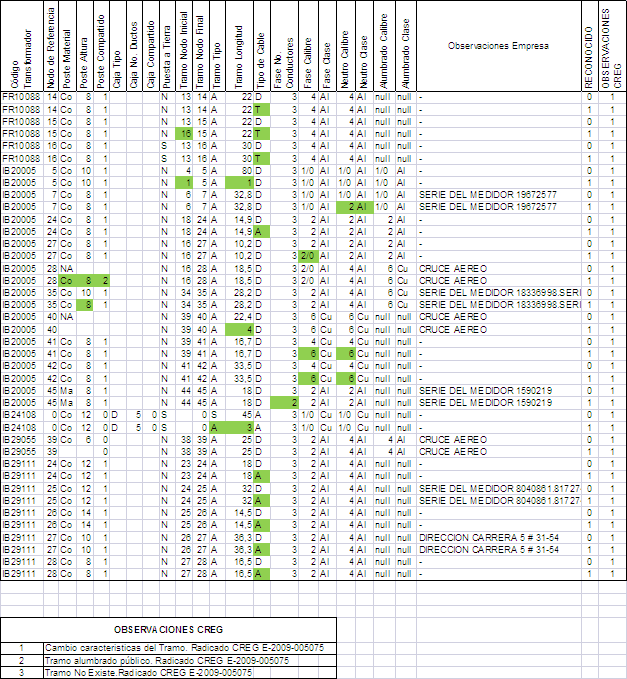
Task: Select the 'Nodo de Referencia' column header
Action: (52, 47)
